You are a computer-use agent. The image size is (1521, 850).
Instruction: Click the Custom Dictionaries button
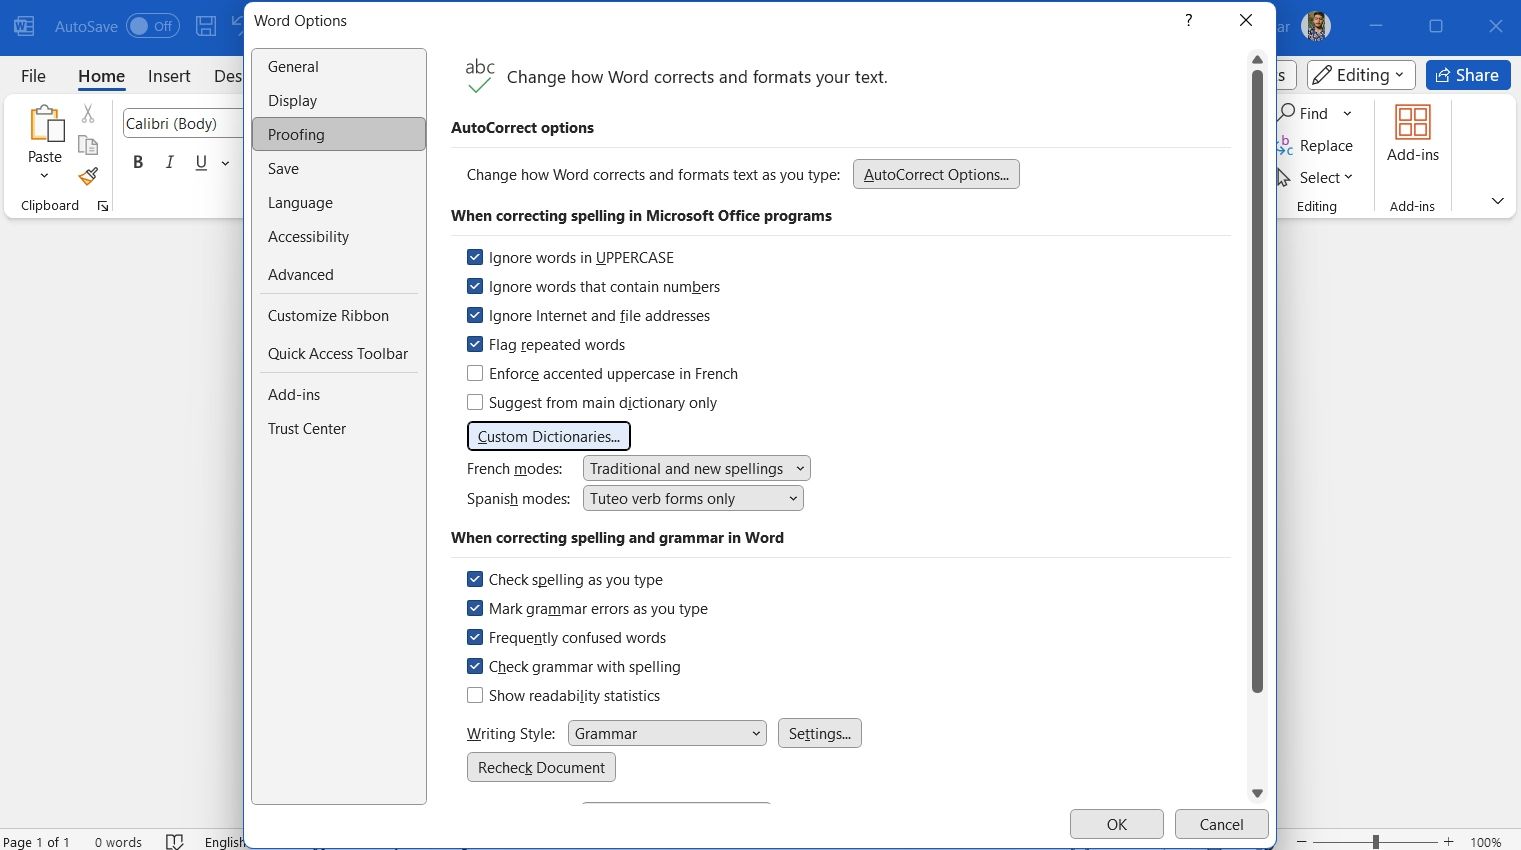tap(548, 437)
